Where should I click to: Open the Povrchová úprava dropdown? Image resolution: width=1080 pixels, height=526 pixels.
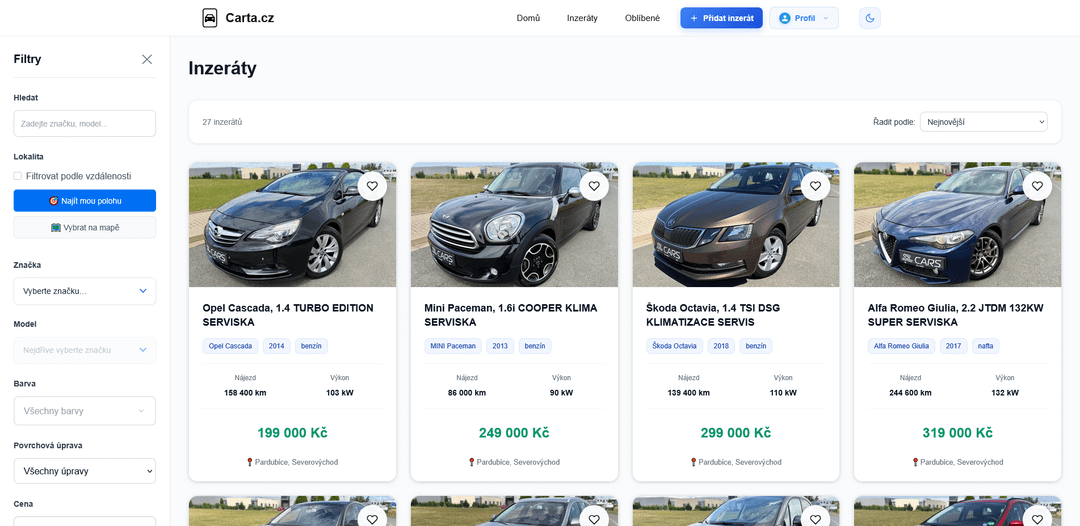pyautogui.click(x=84, y=470)
